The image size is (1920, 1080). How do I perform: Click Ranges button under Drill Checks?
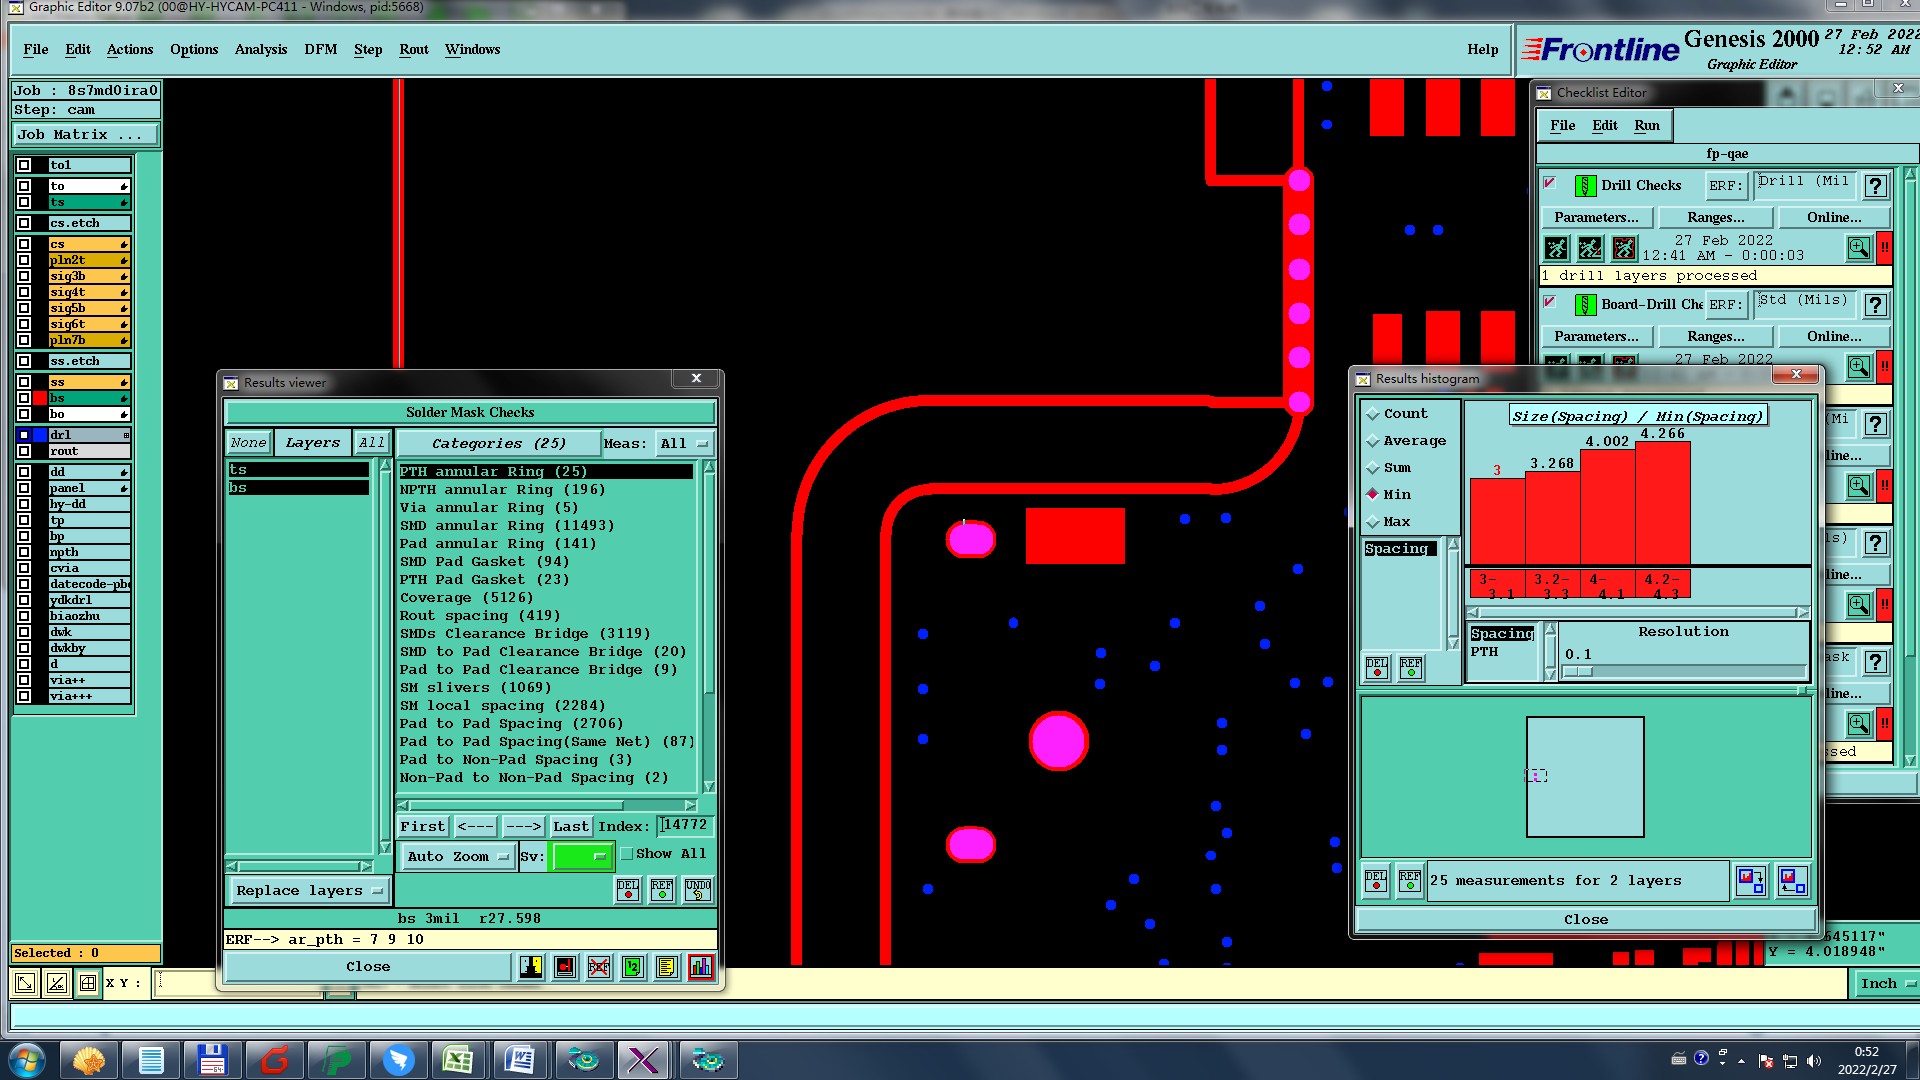click(x=1716, y=218)
